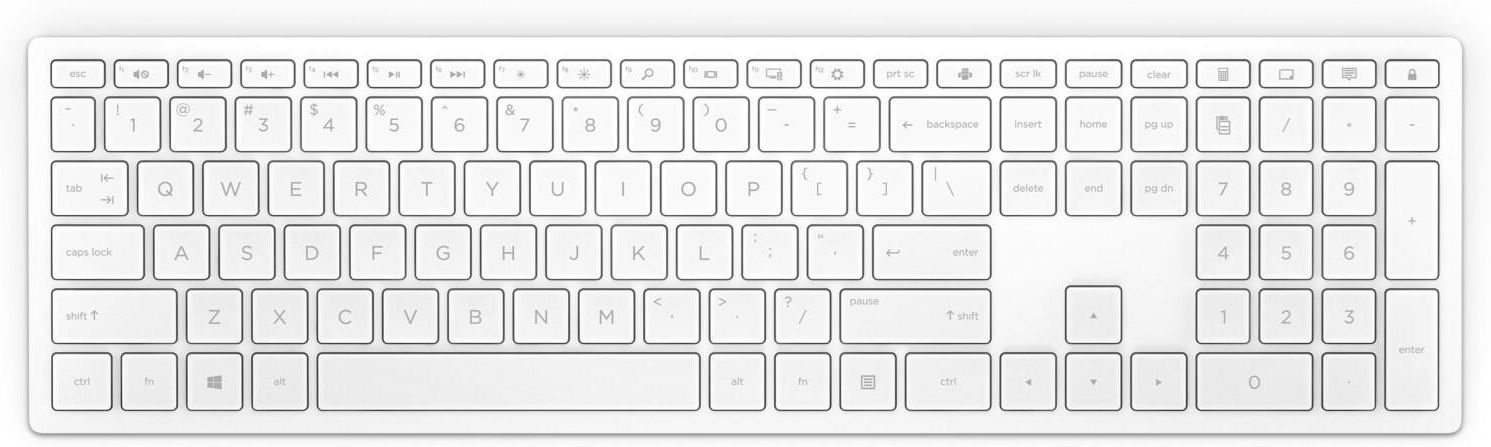This screenshot has height=447, width=1491.
Task: Tap the f5 play/pause key
Action: pos(394,74)
